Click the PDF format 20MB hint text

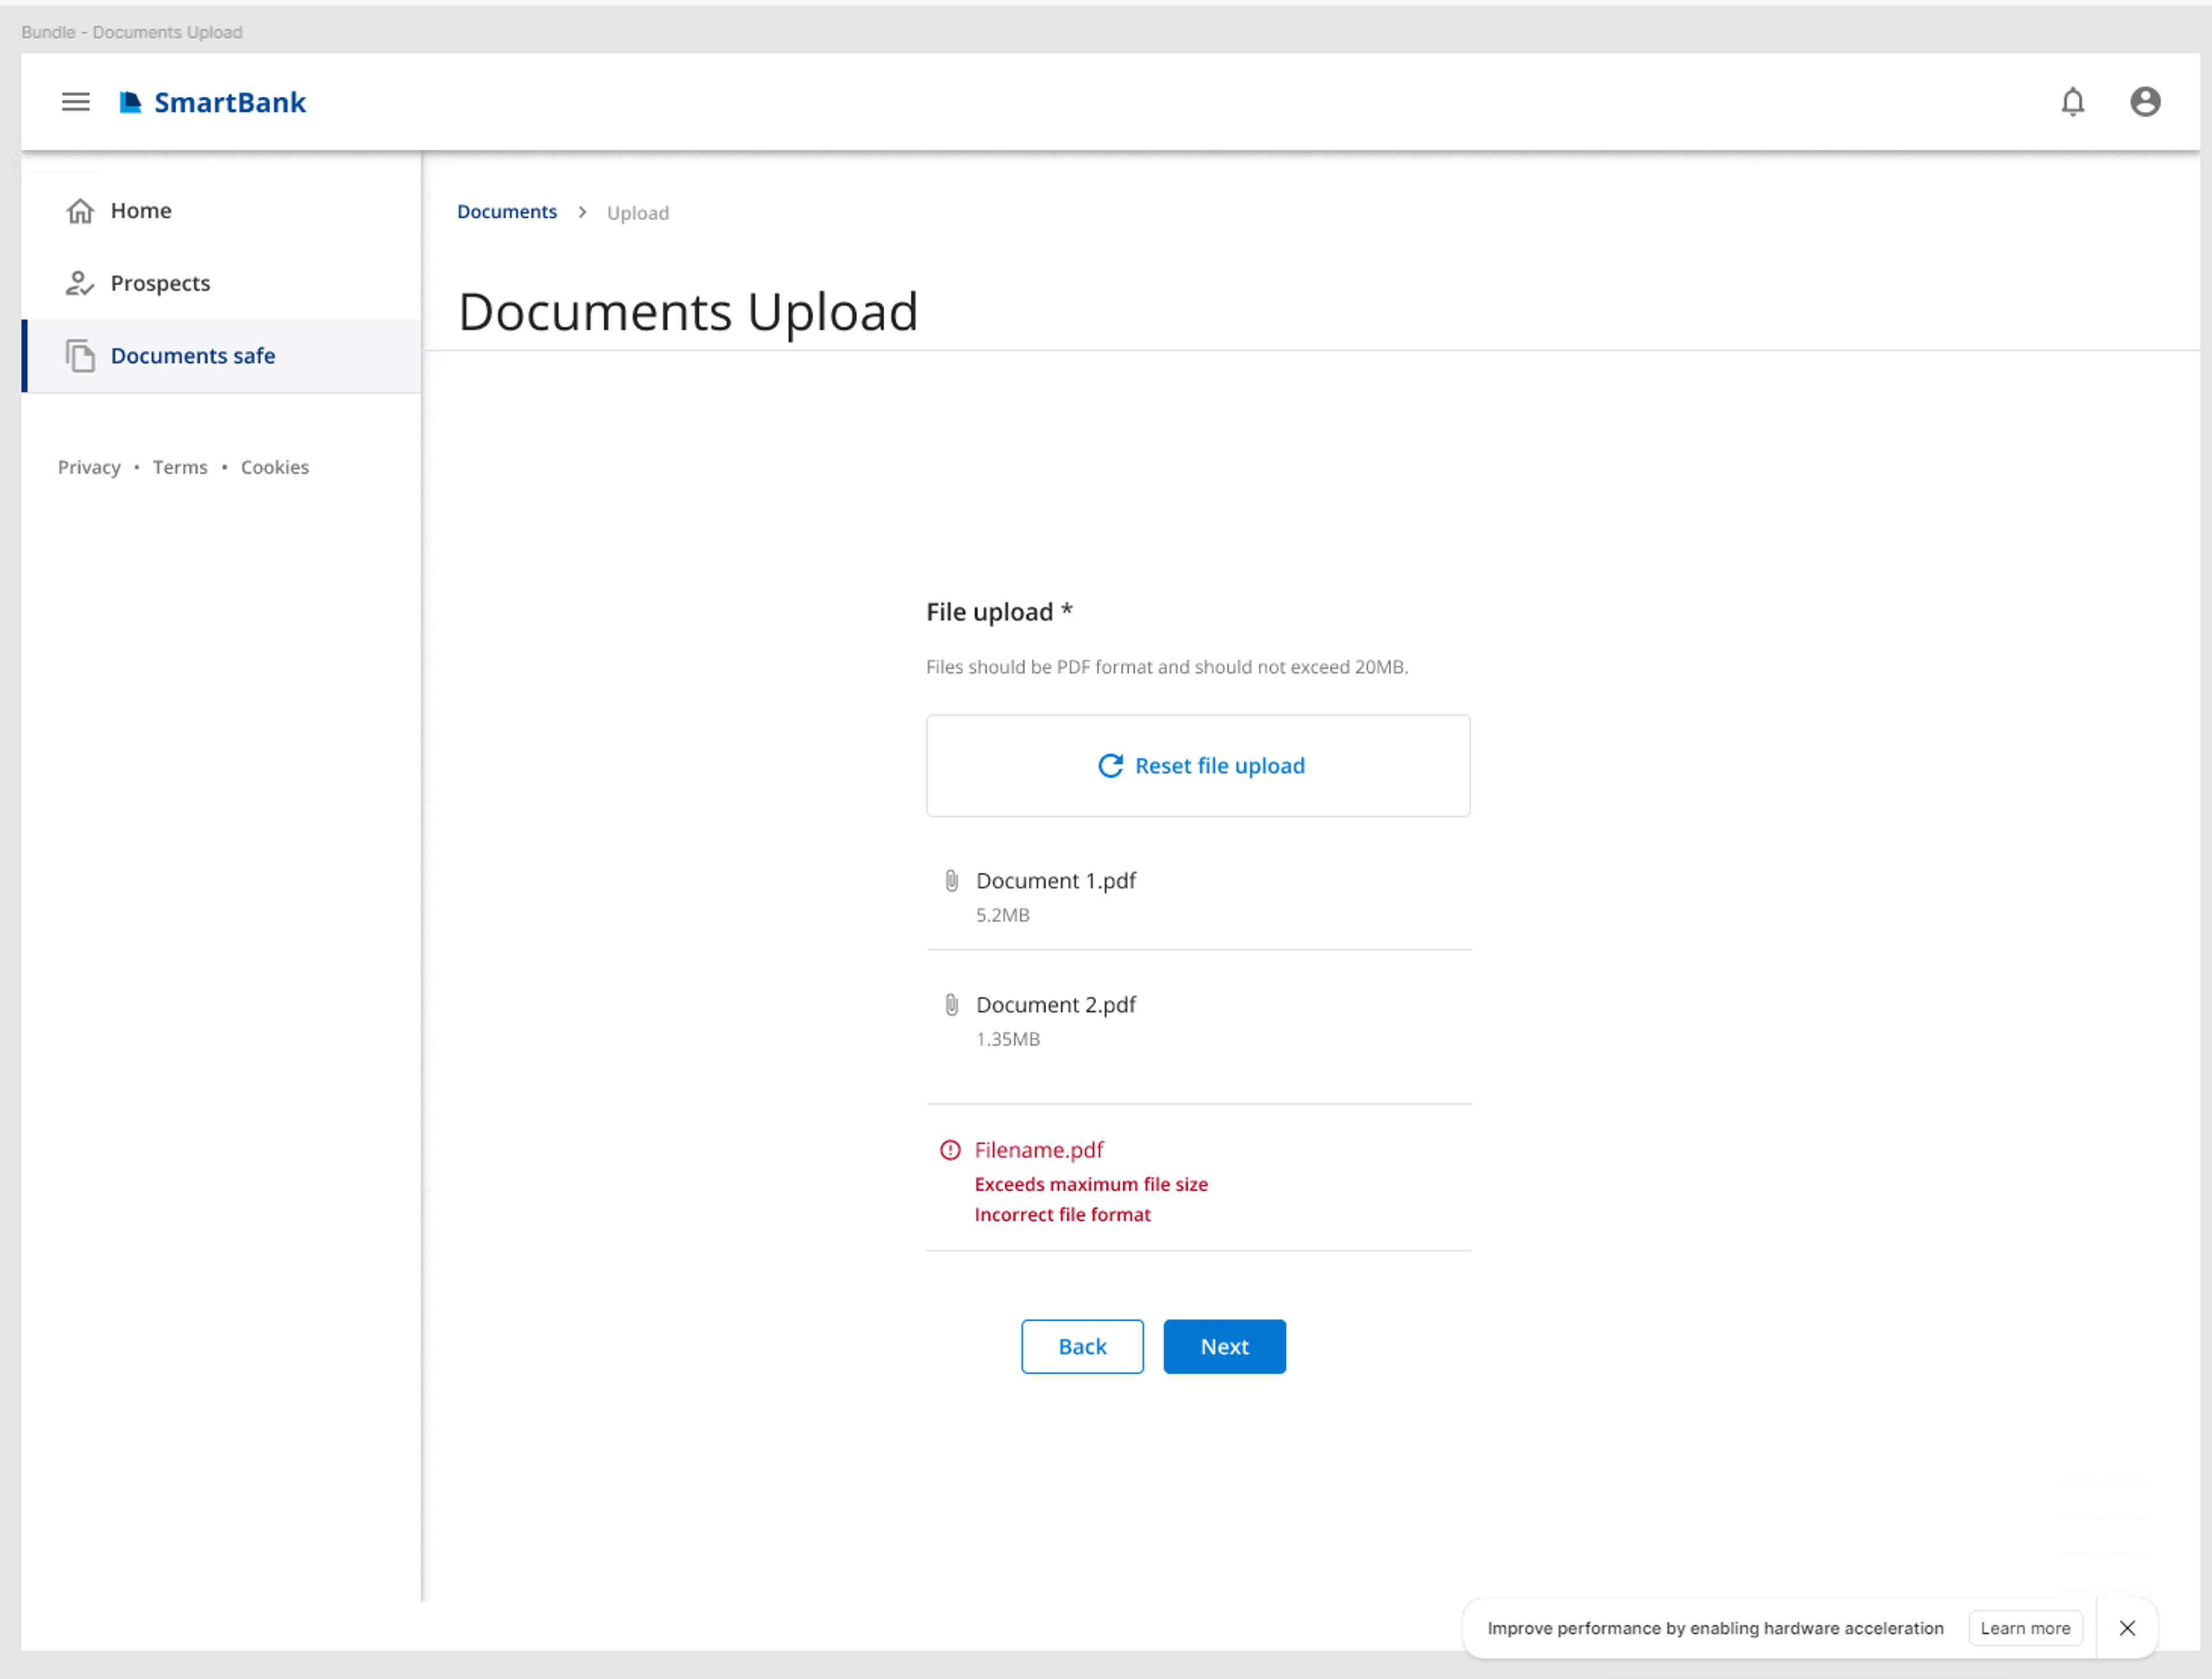pos(1167,667)
